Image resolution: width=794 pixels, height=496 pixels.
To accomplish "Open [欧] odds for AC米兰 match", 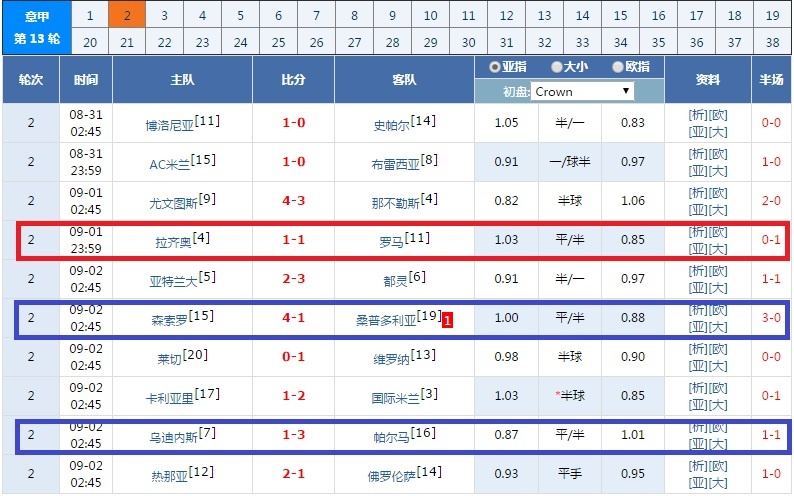I will (718, 154).
